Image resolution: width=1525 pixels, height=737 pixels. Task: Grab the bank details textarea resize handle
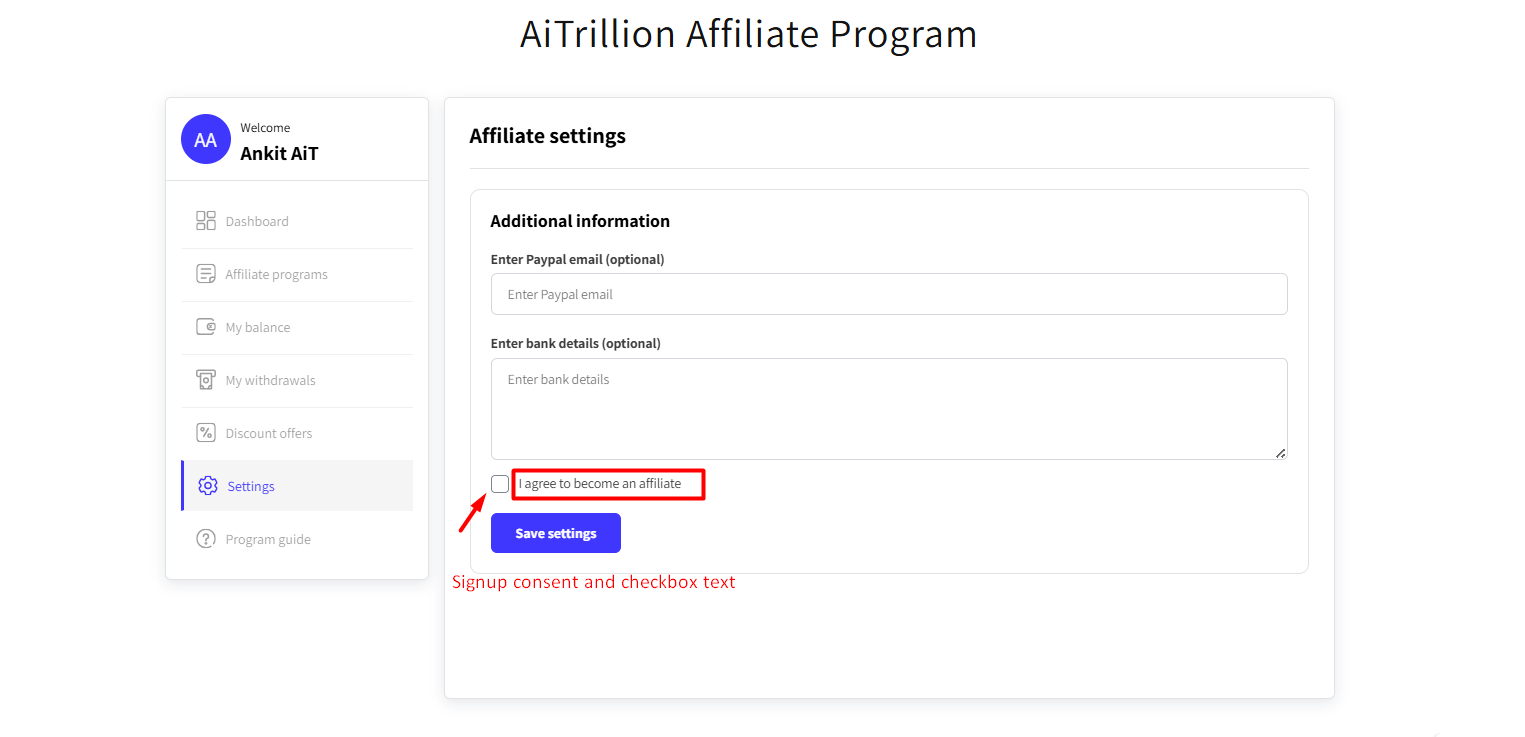(1280, 453)
